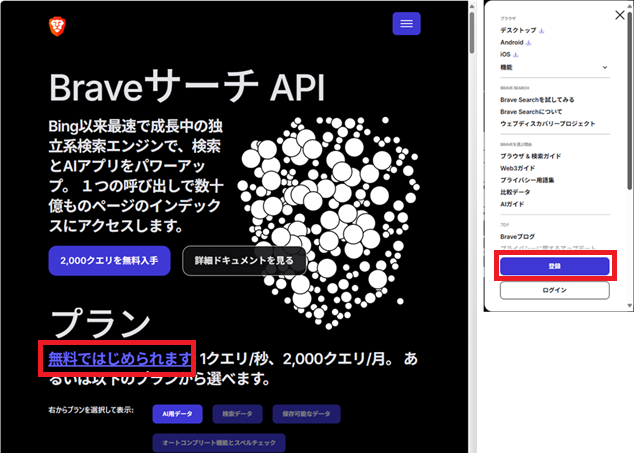Click the main page vertical scrollbar thumb

pos(472,32)
